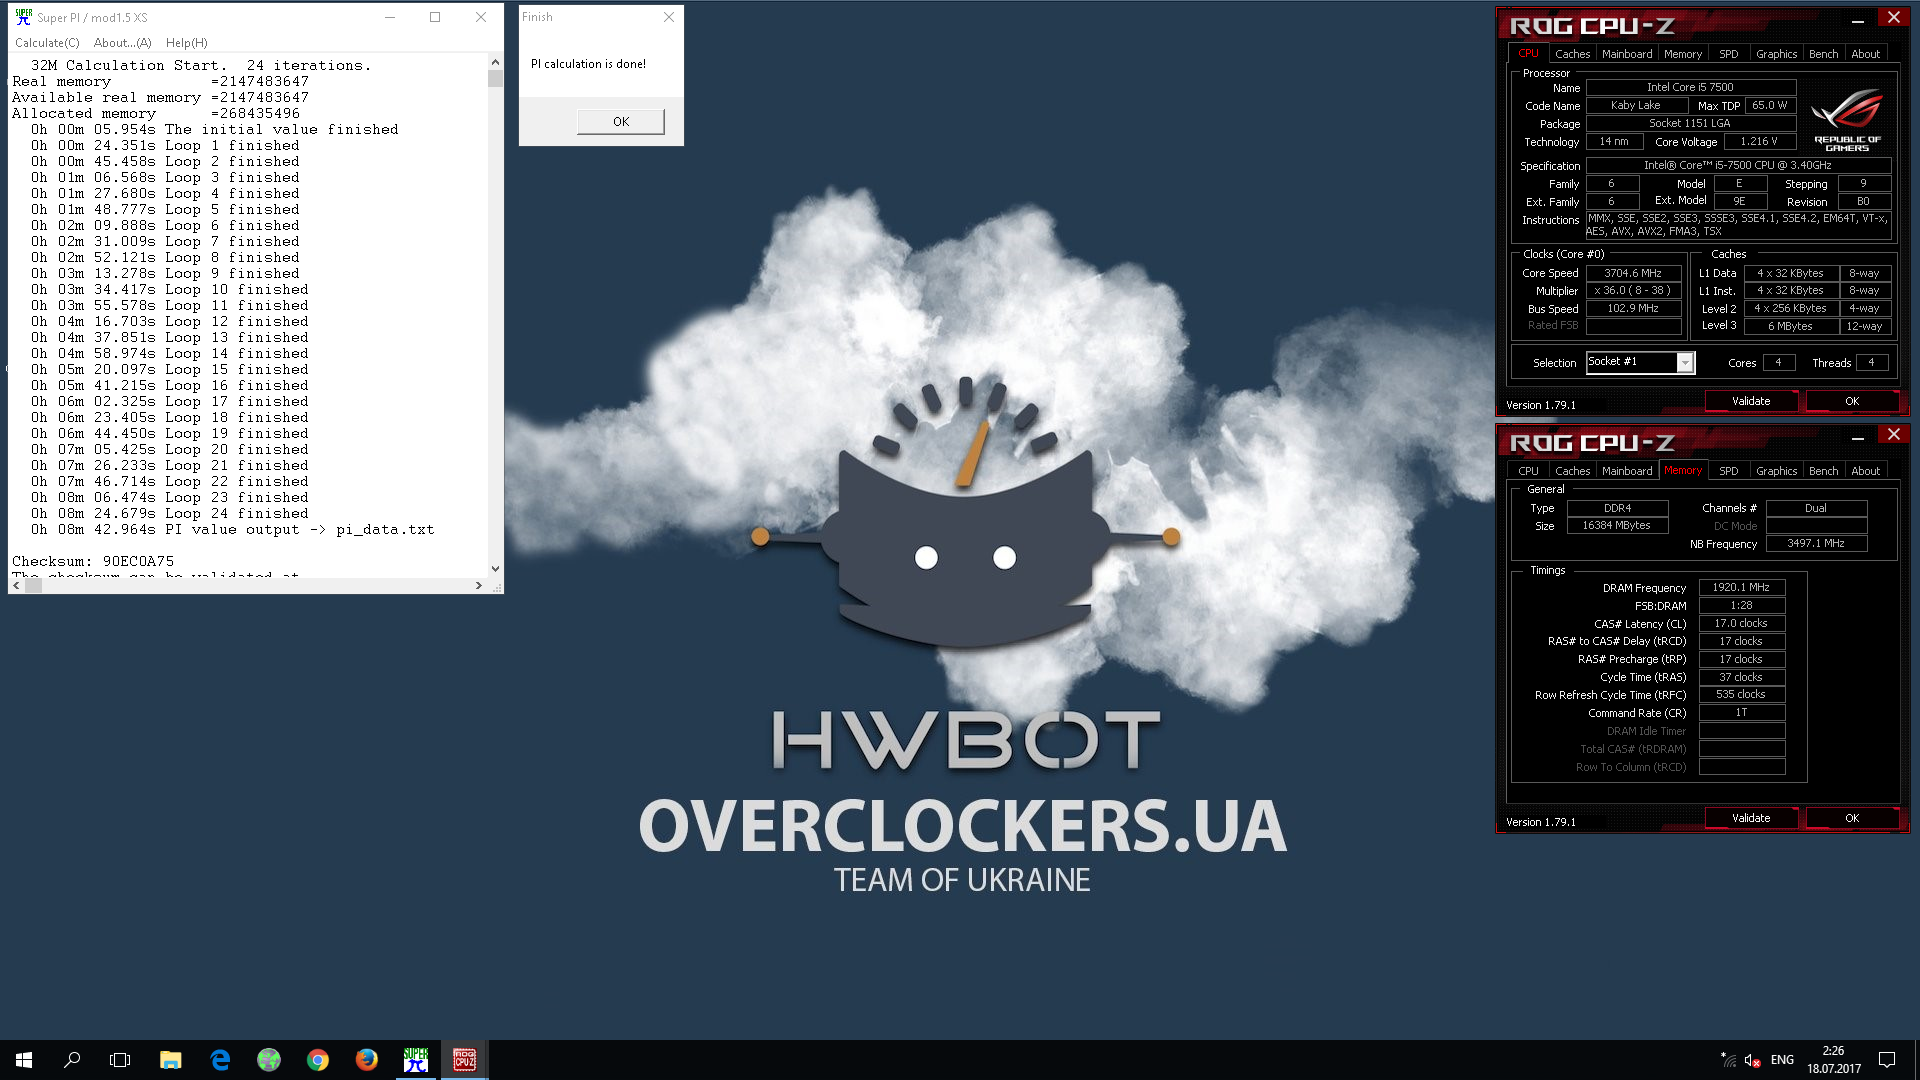Select About tab in top CPU-Z window

click(x=1866, y=54)
